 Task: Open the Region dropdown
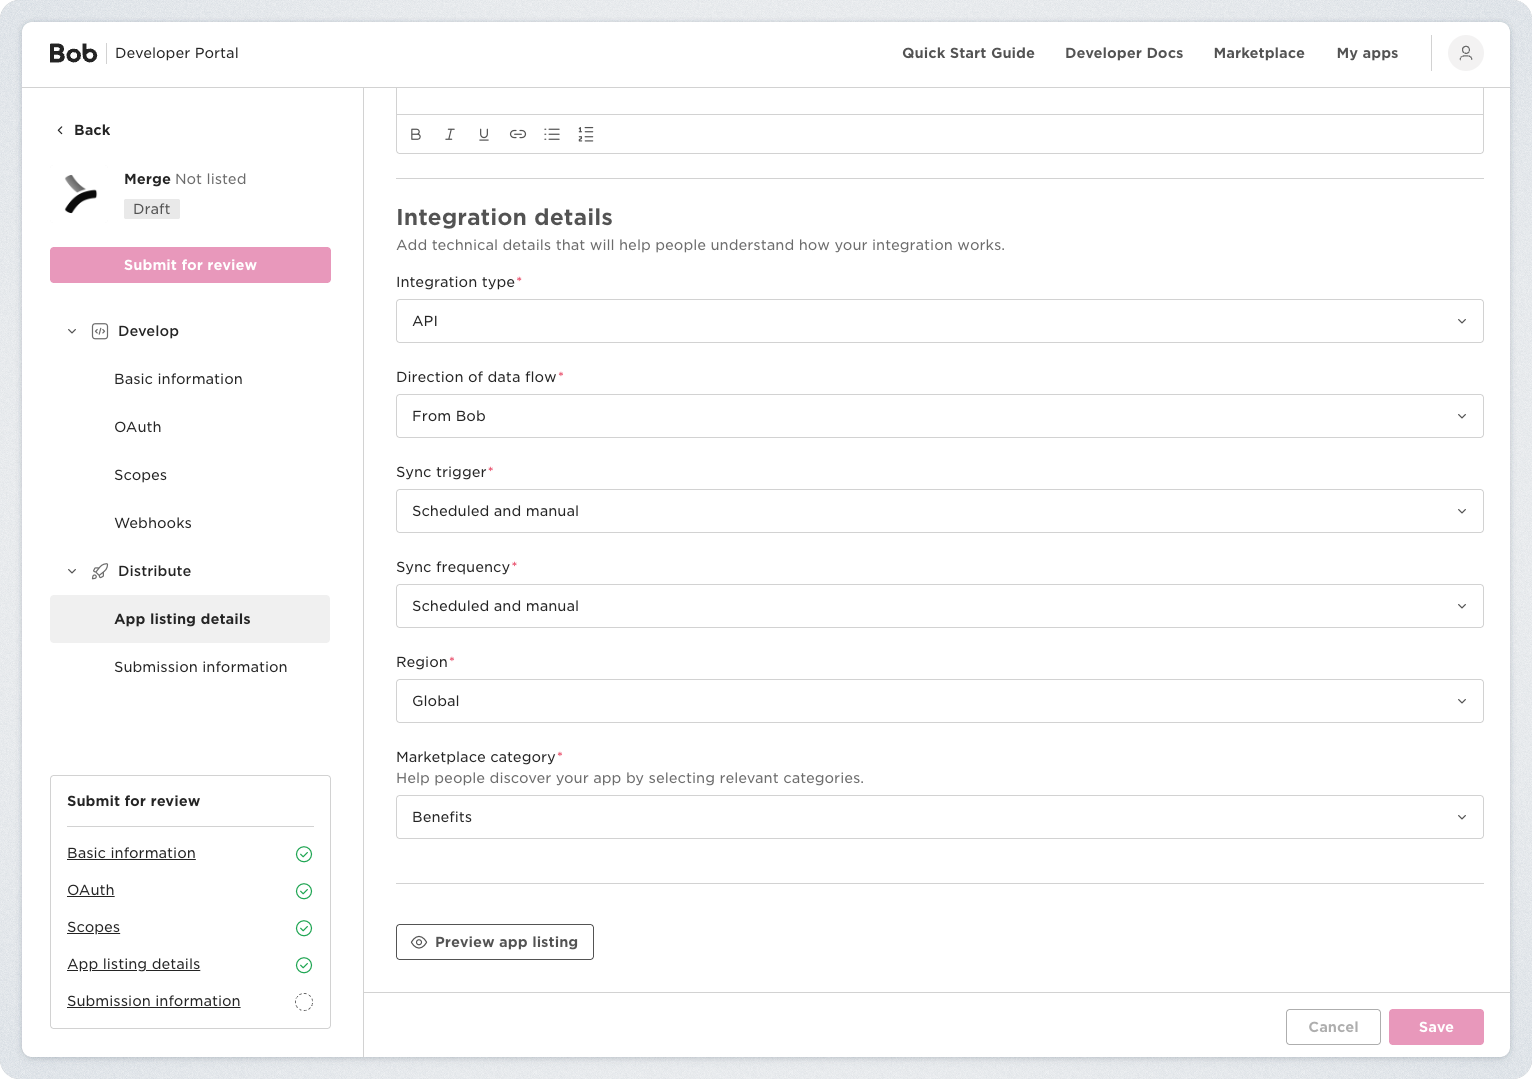pos(940,701)
